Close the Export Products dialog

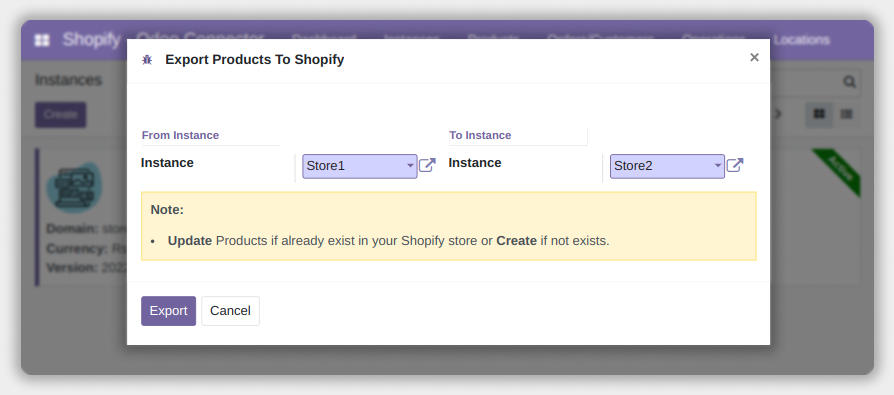click(x=754, y=58)
